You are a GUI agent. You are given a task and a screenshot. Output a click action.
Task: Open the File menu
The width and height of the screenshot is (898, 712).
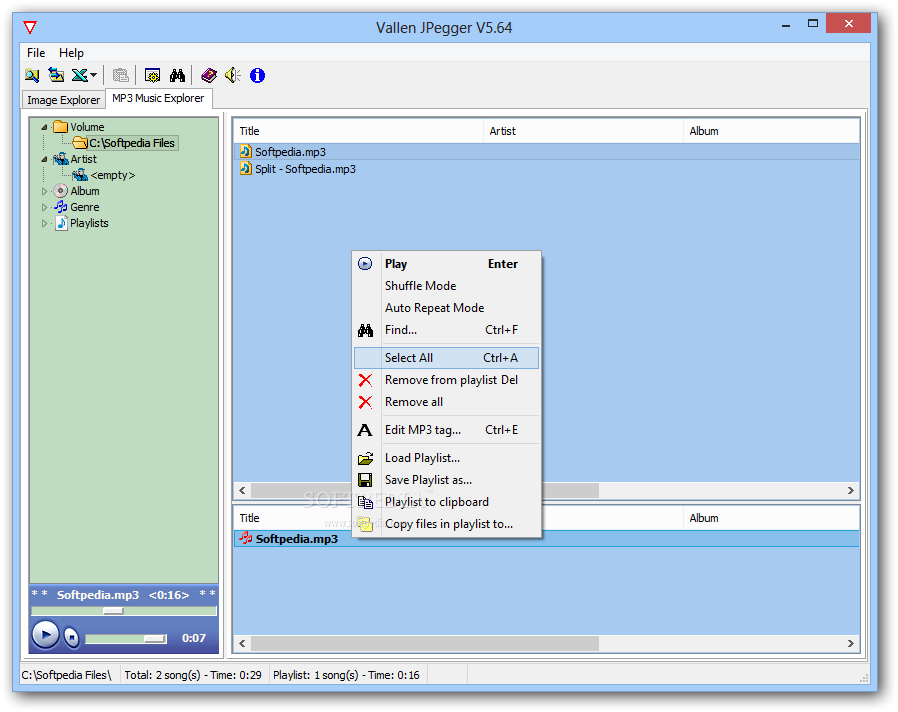[36, 53]
